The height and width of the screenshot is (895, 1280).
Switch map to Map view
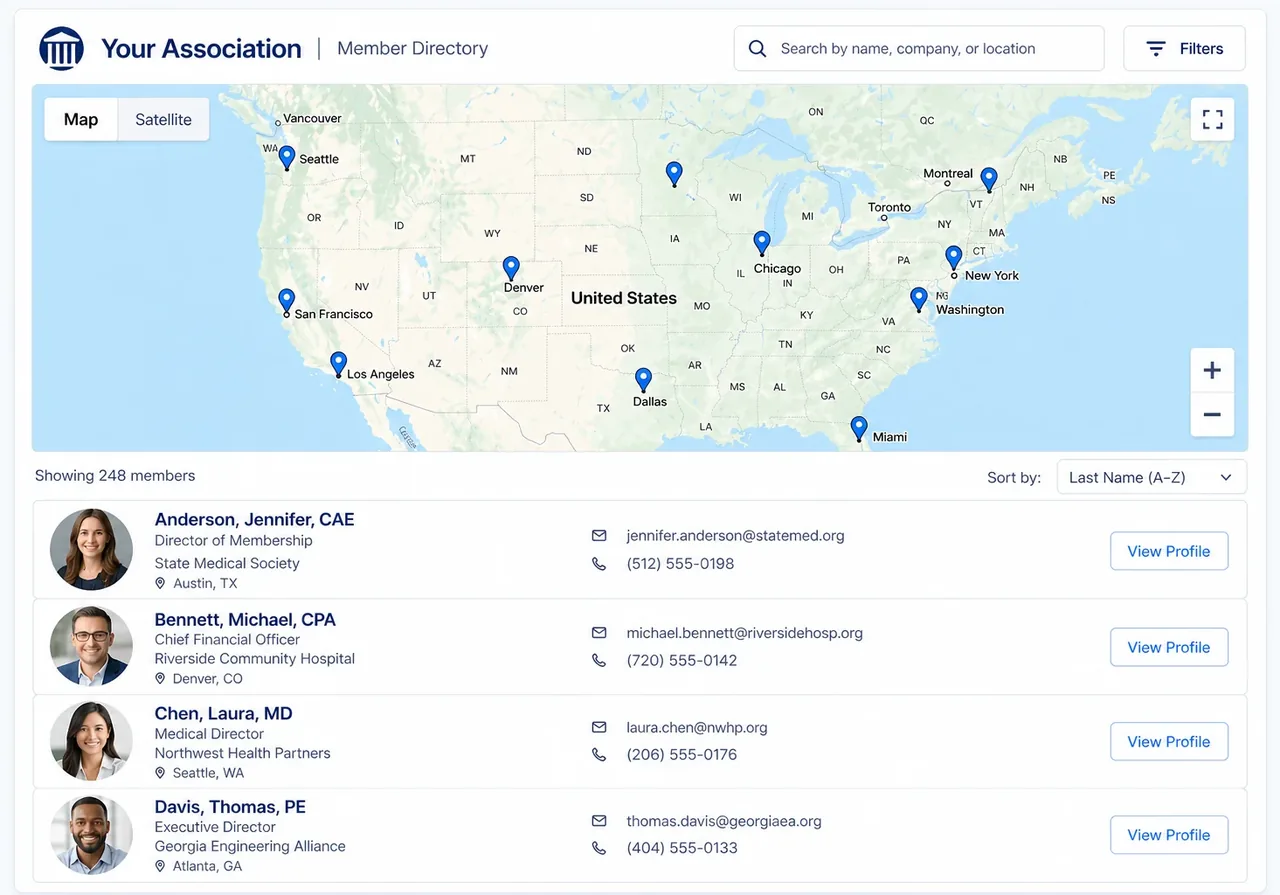tap(81, 120)
